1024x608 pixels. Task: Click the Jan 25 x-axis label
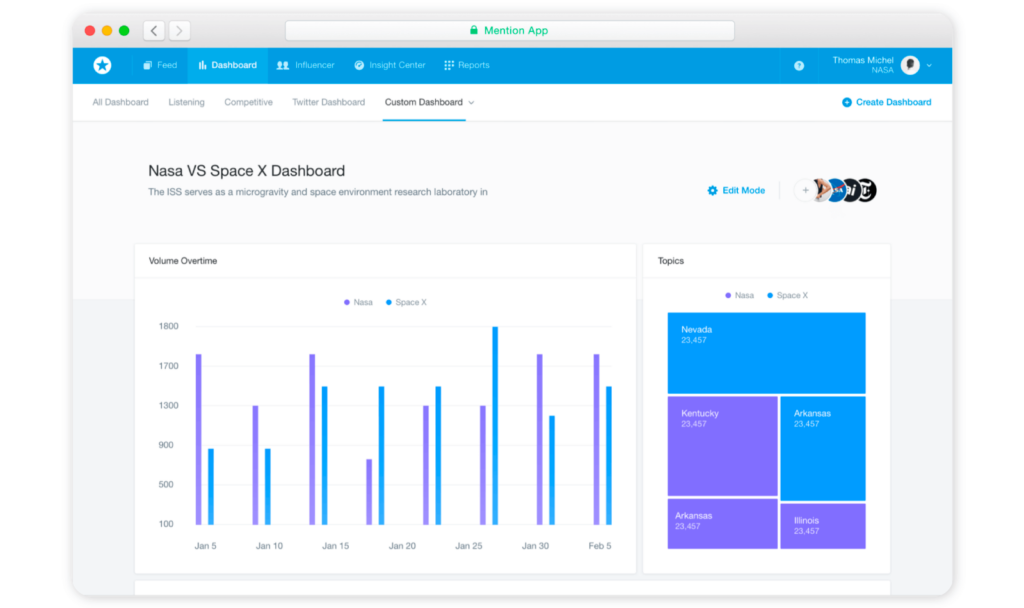[x=468, y=546]
